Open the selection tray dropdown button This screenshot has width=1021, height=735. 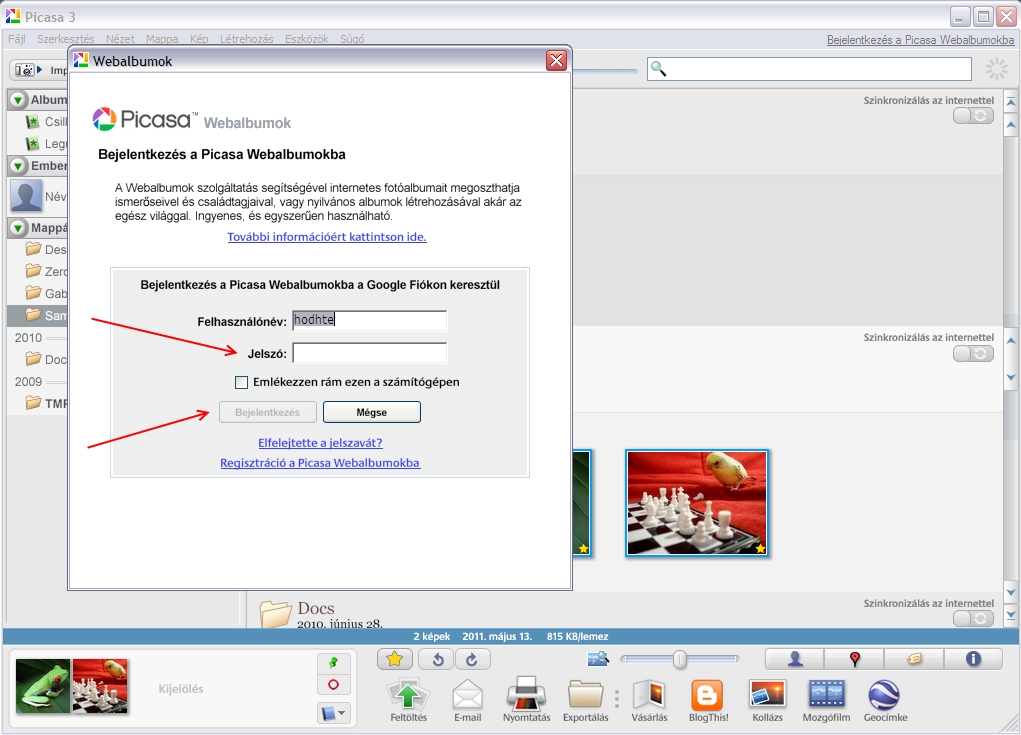coord(333,713)
